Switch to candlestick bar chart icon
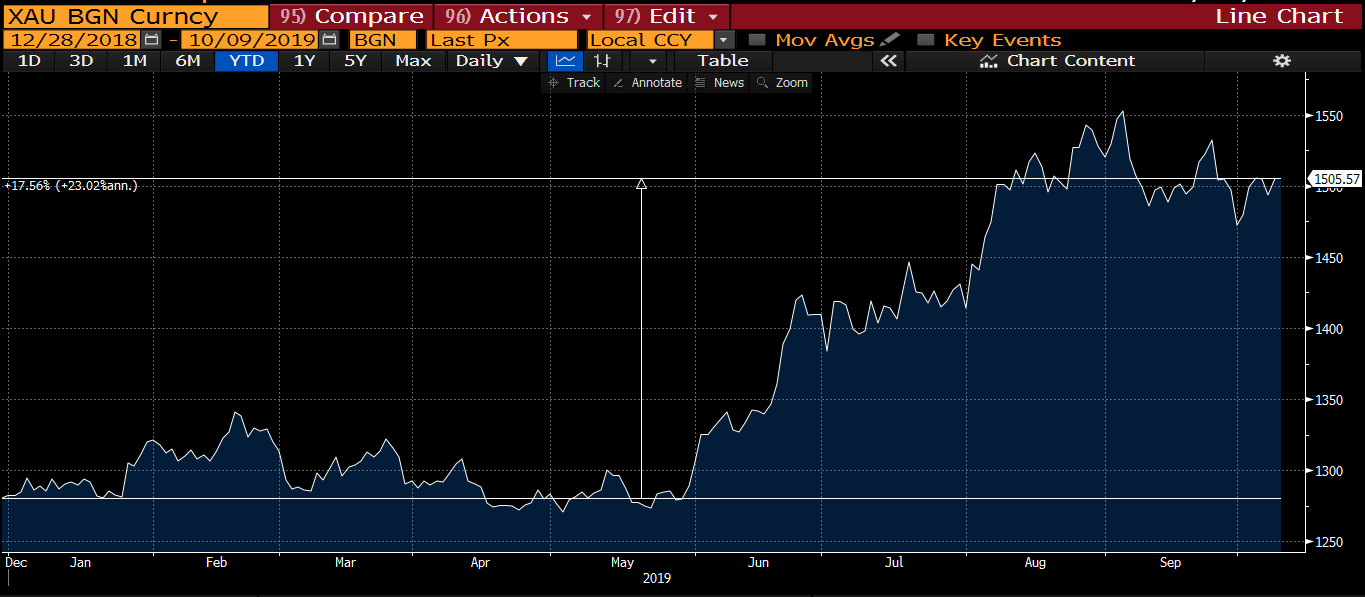Screen dimensions: 1365x597 tap(602, 61)
